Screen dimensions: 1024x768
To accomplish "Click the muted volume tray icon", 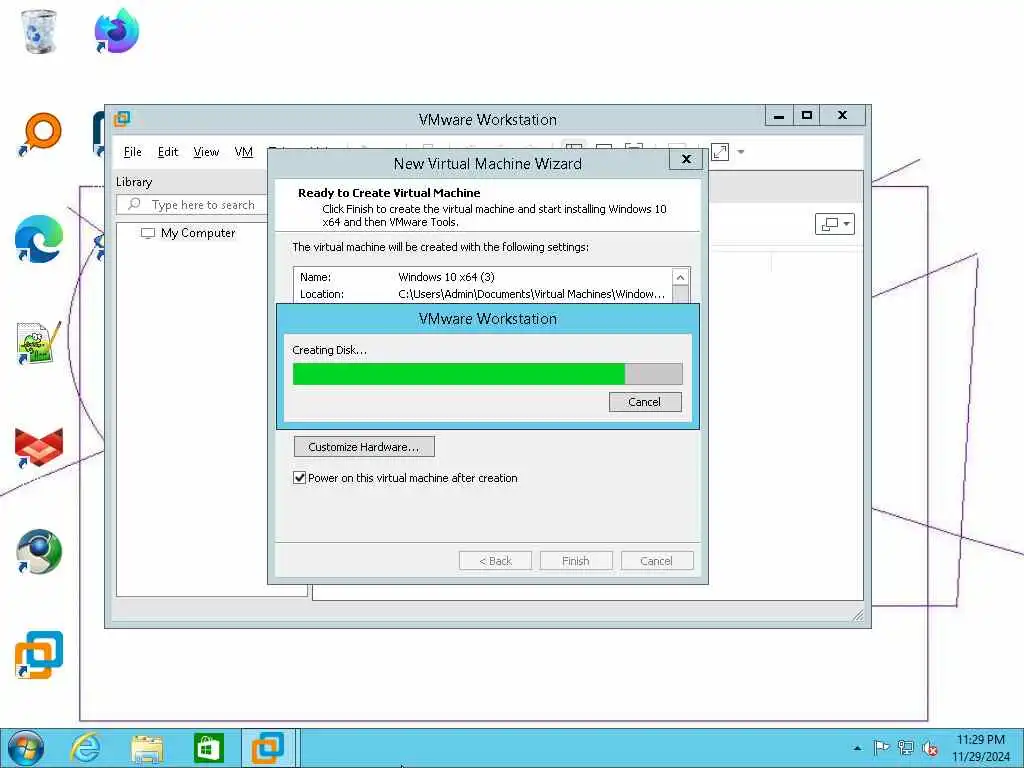I will (930, 748).
